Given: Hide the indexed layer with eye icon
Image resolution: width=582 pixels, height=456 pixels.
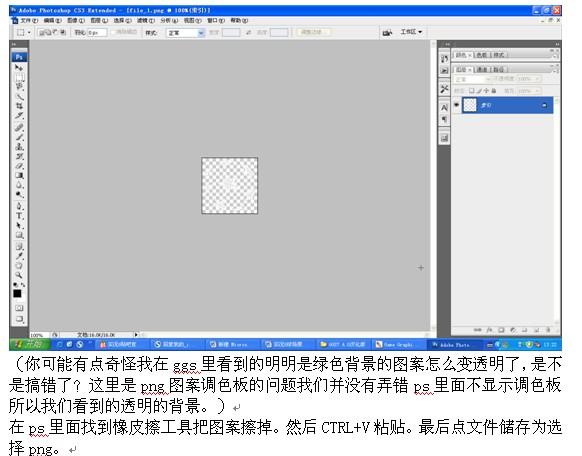Looking at the screenshot, I should (x=457, y=105).
